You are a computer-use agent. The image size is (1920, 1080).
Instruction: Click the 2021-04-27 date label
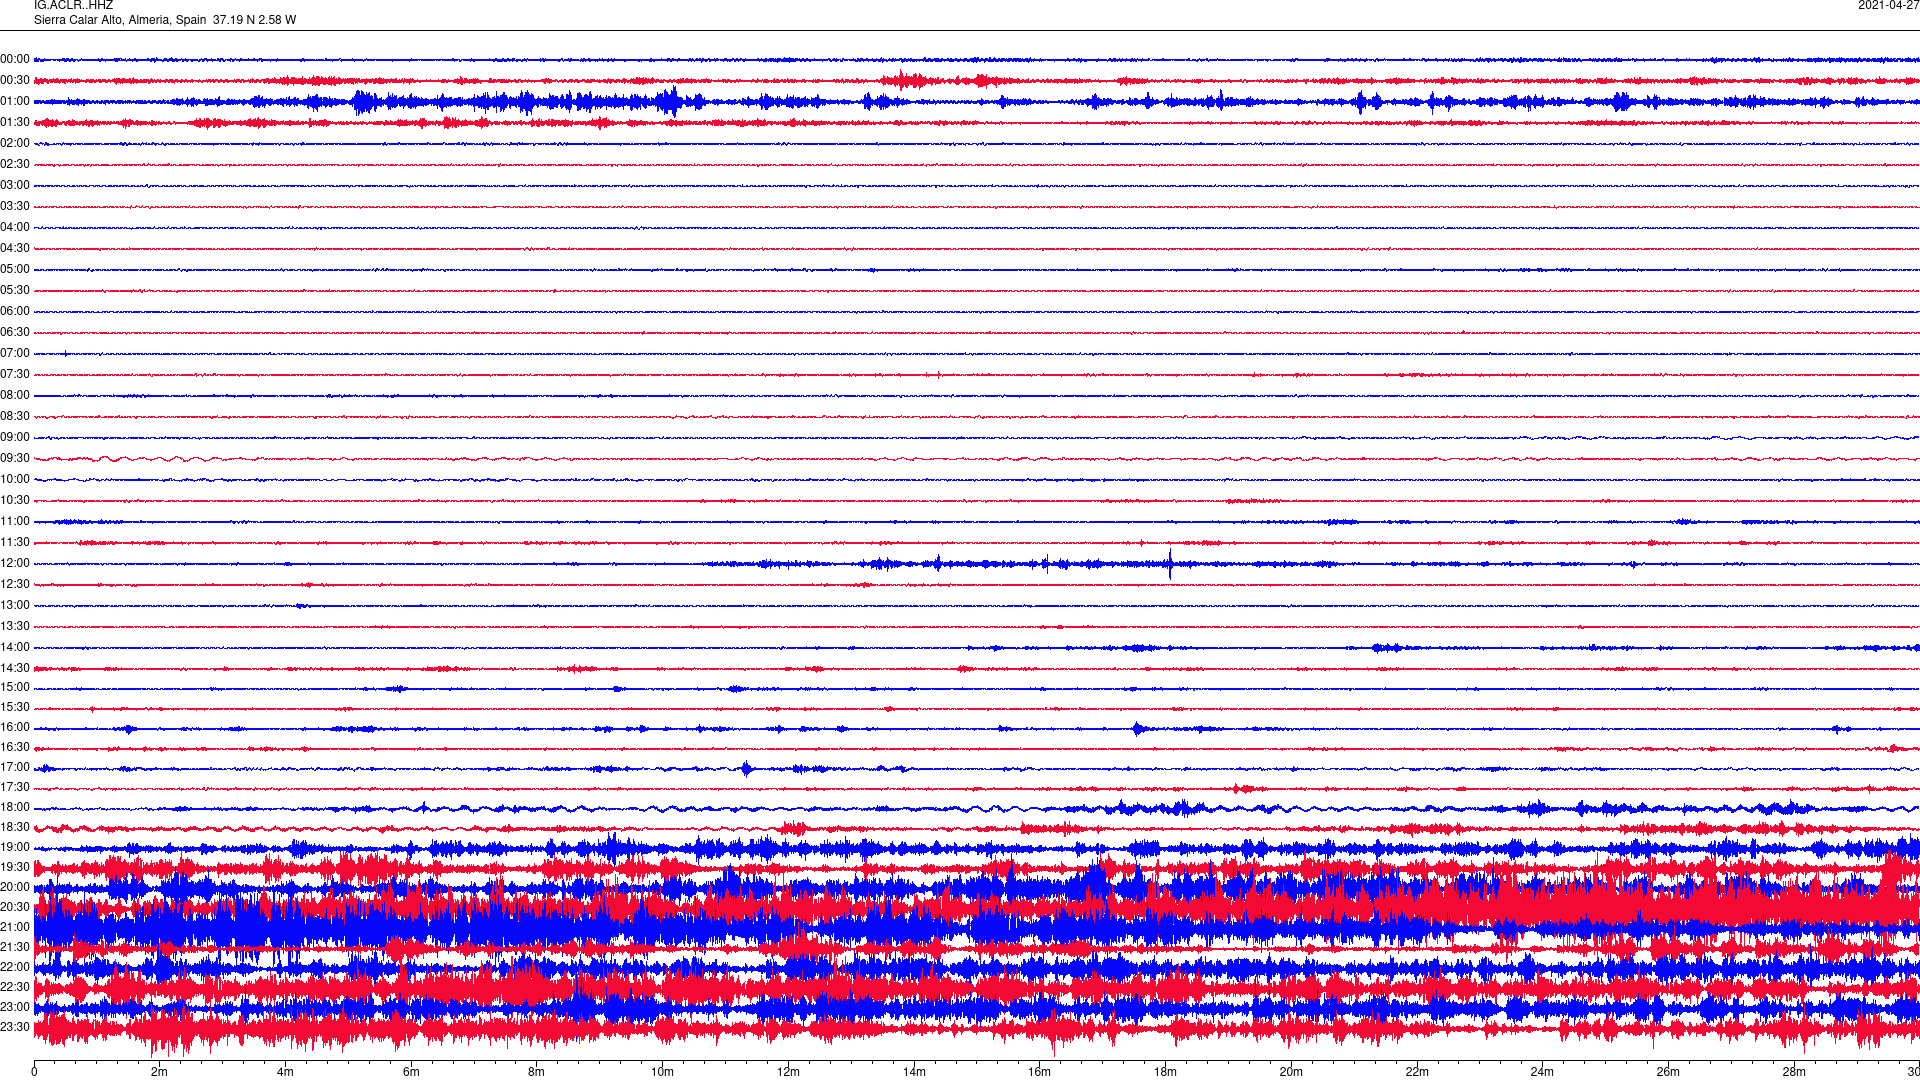tap(1887, 6)
